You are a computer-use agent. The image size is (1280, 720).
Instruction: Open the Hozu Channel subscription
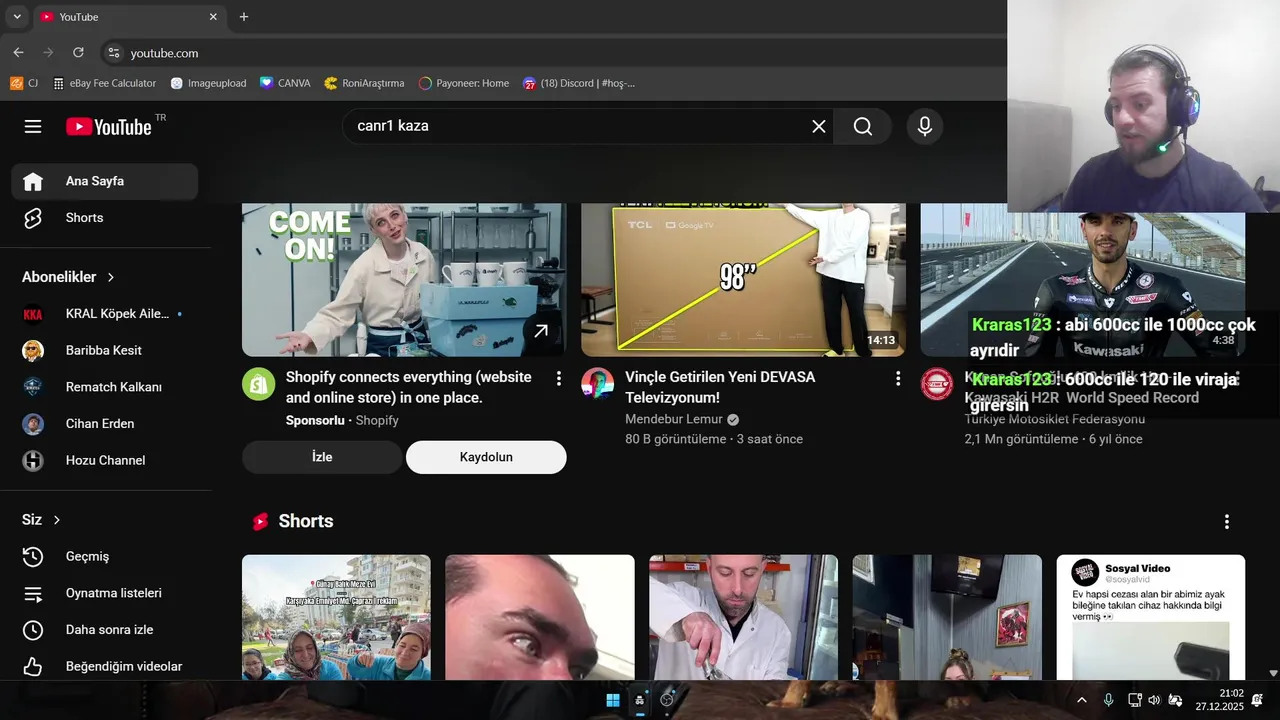pos(105,460)
